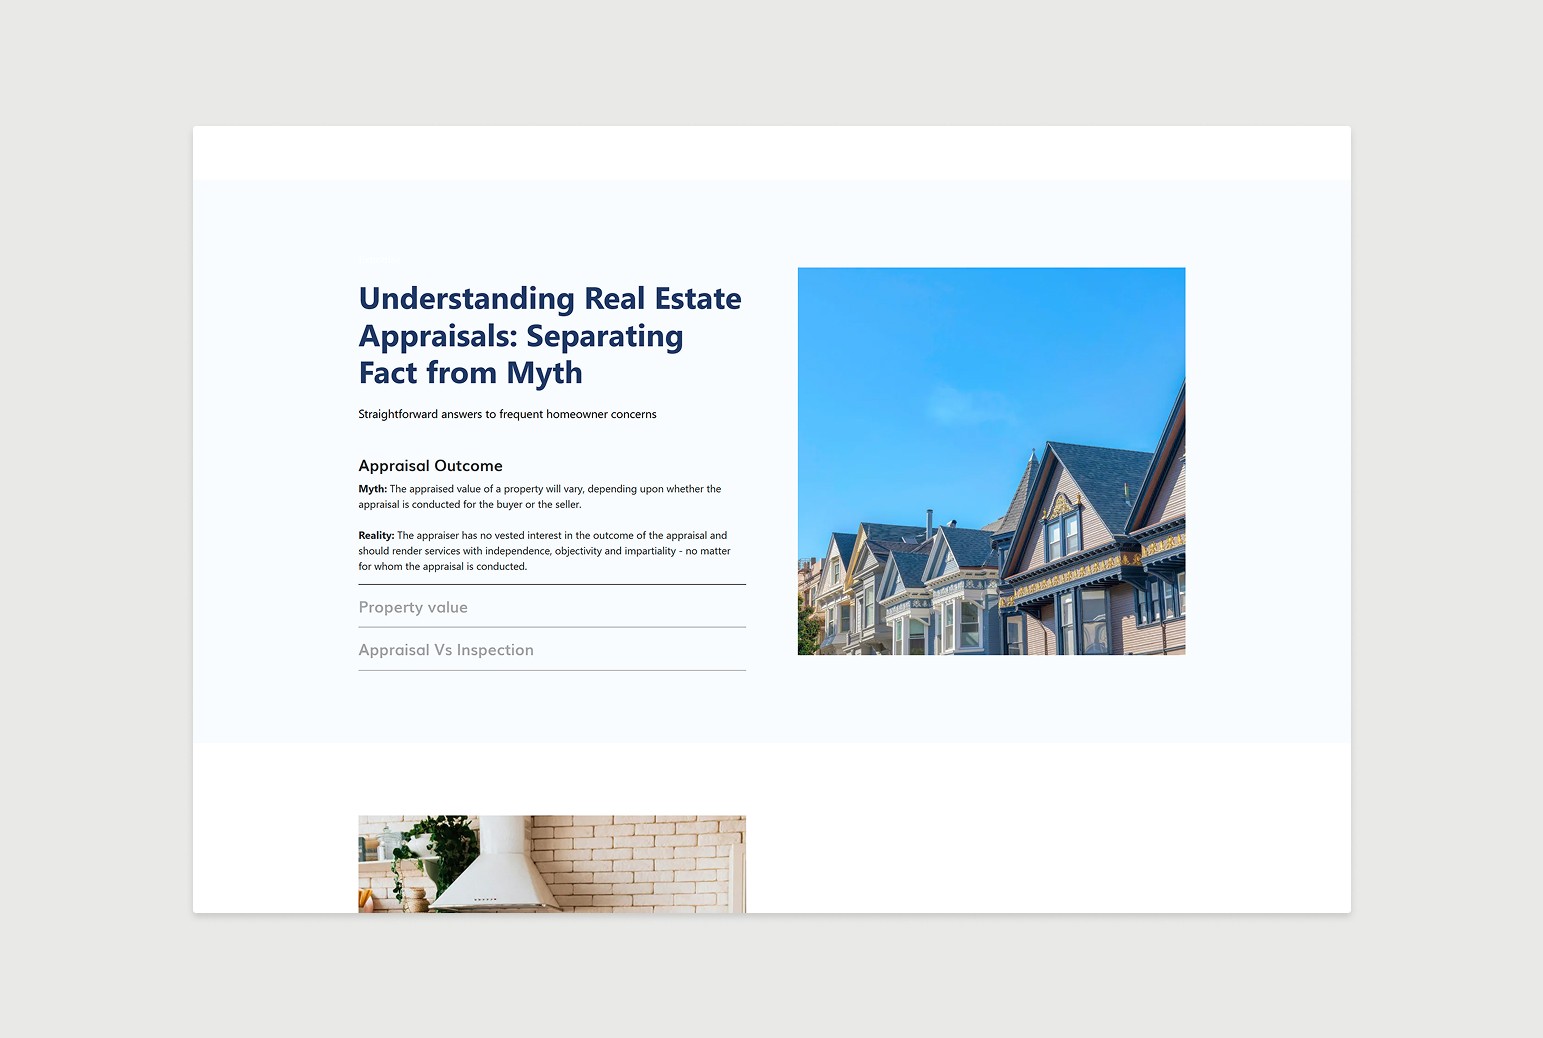
Task: Select the page title about Real Estate Appraisals
Action: coord(549,335)
